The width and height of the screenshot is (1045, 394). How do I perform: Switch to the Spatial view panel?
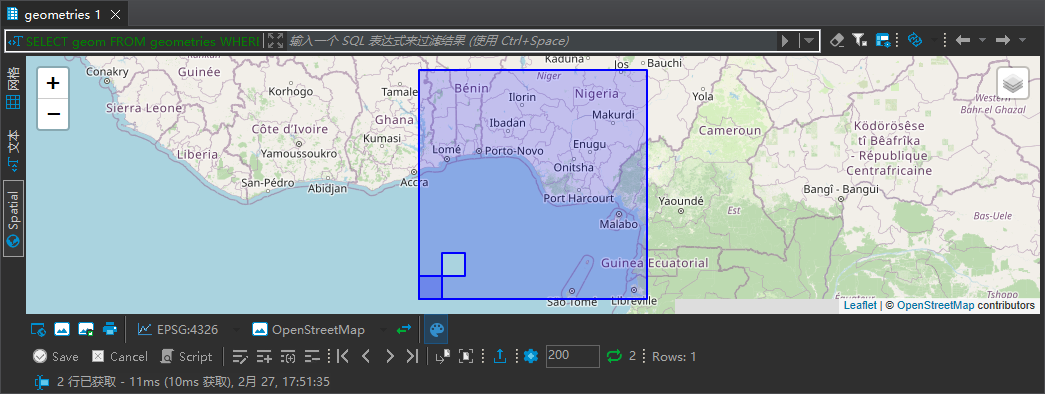click(x=13, y=218)
